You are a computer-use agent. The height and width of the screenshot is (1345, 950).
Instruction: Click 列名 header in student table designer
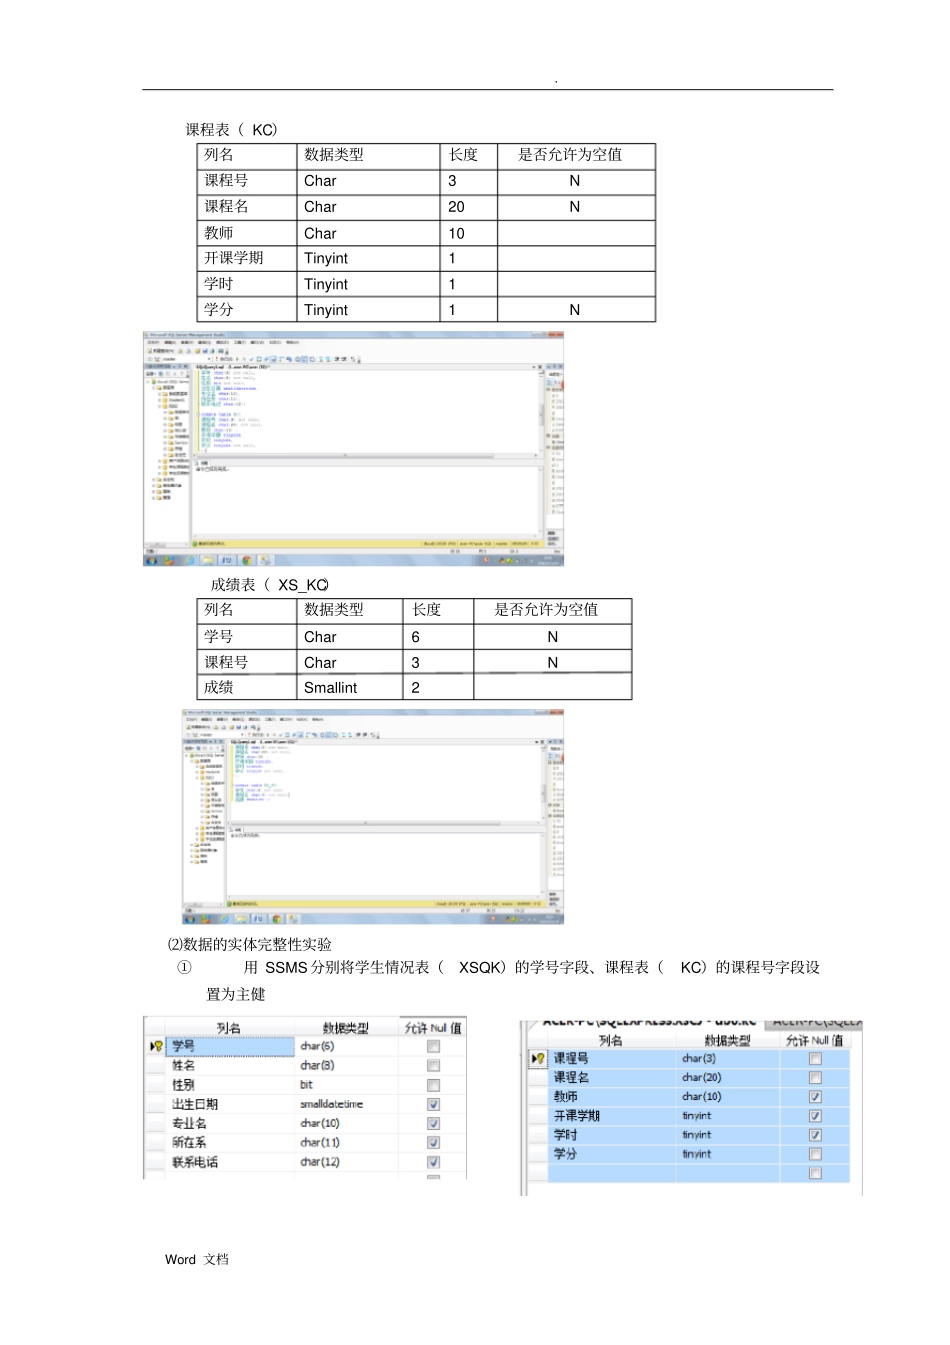[228, 1028]
